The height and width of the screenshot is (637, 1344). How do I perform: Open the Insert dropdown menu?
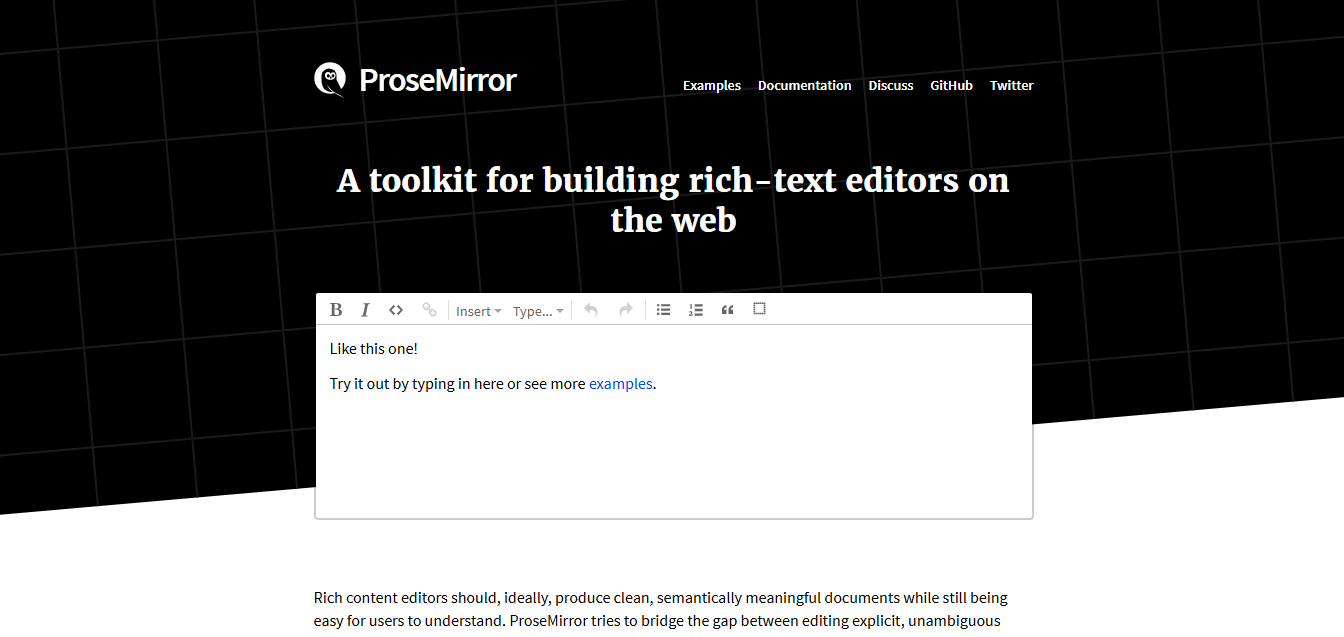[x=479, y=311]
